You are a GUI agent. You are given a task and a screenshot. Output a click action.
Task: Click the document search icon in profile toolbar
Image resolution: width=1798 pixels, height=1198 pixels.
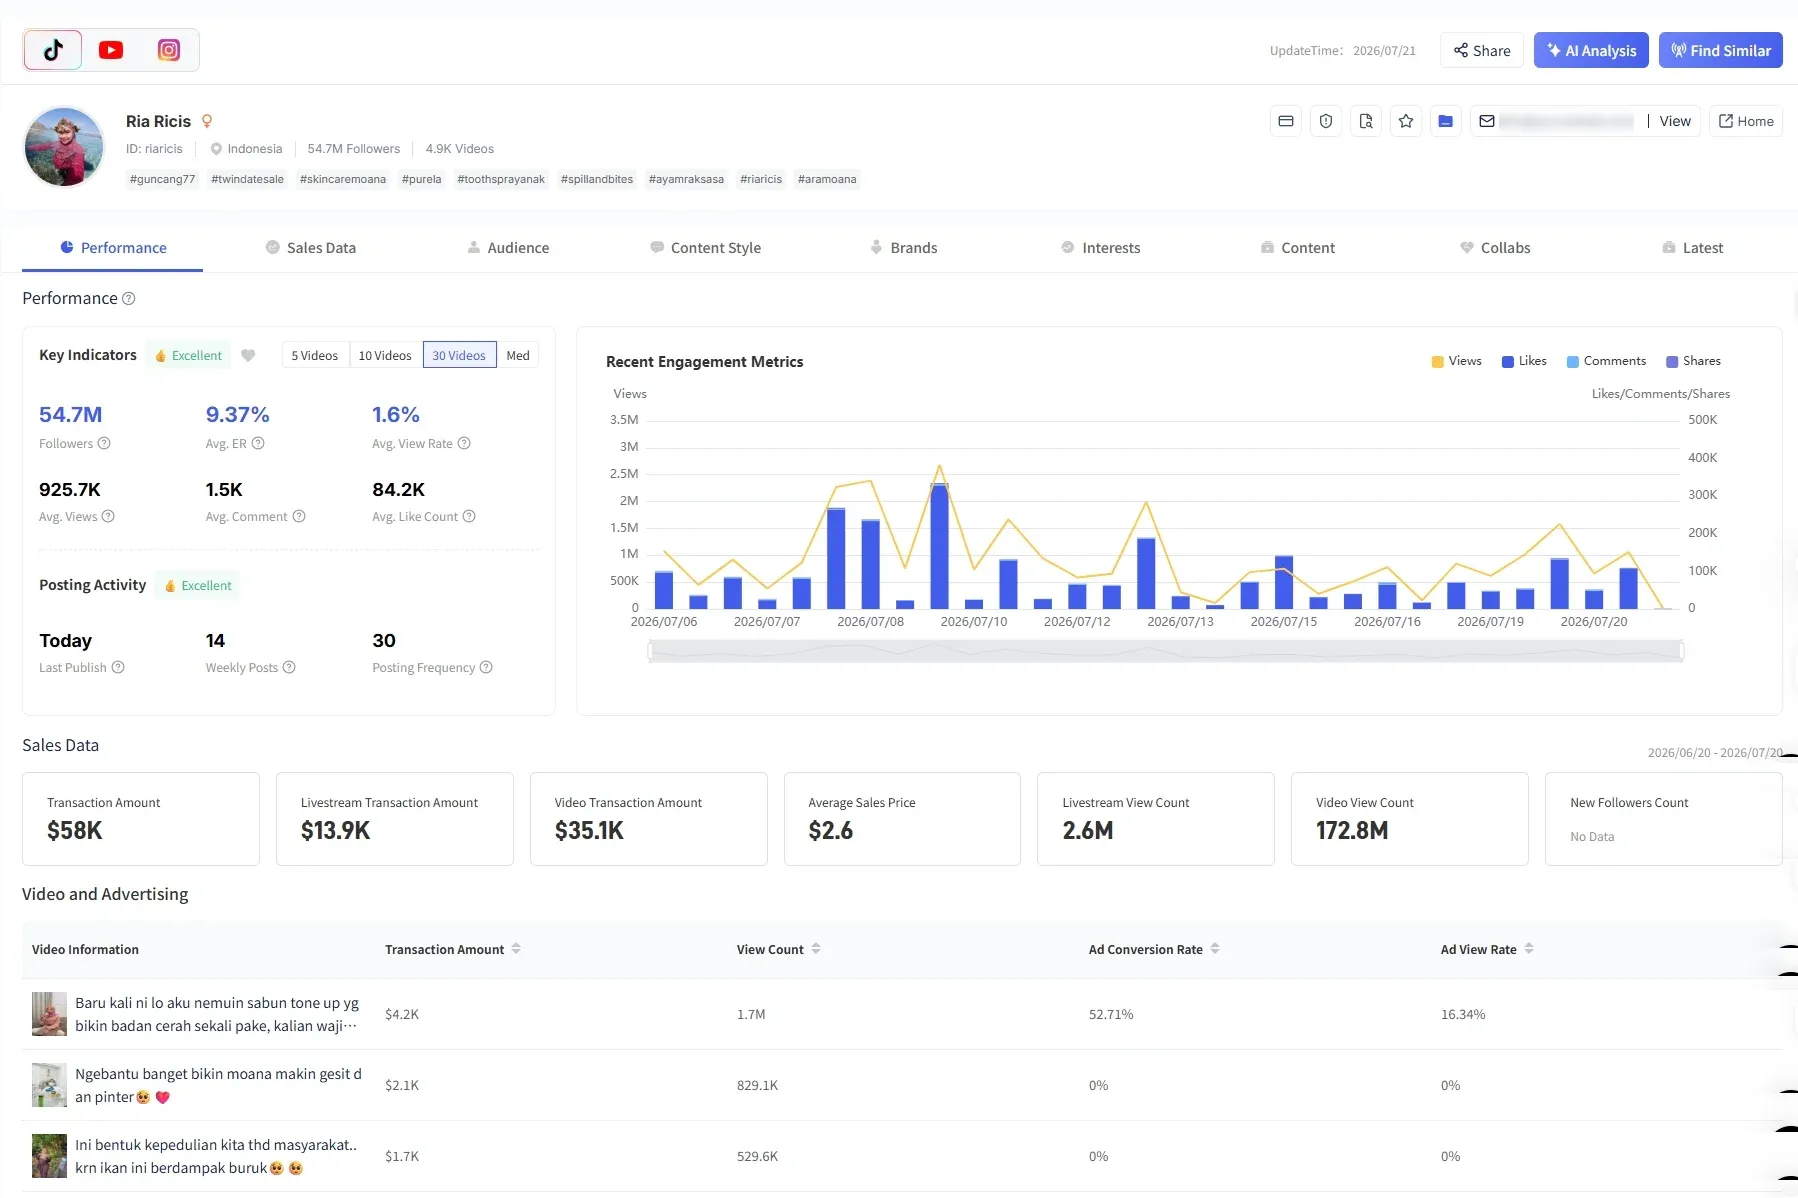point(1366,121)
